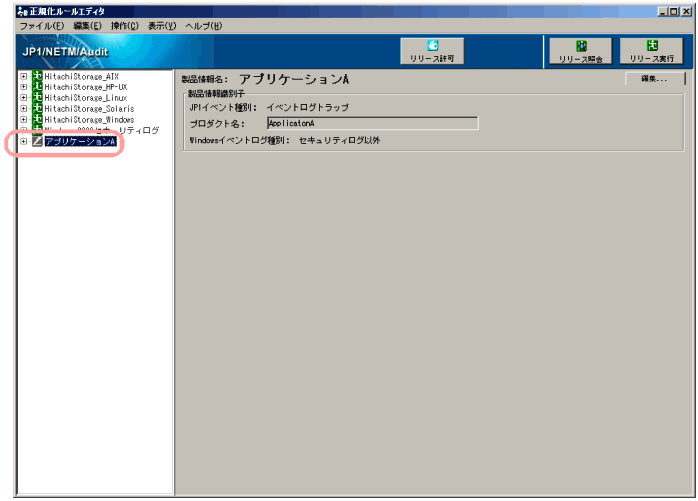Open the ヘルプ(H) menu

[x=203, y=26]
